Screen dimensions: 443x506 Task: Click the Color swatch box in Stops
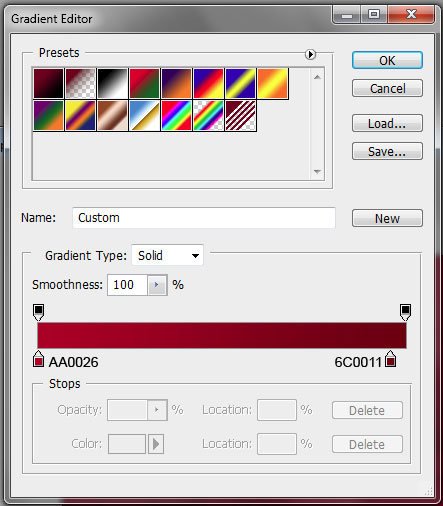pyautogui.click(x=127, y=444)
